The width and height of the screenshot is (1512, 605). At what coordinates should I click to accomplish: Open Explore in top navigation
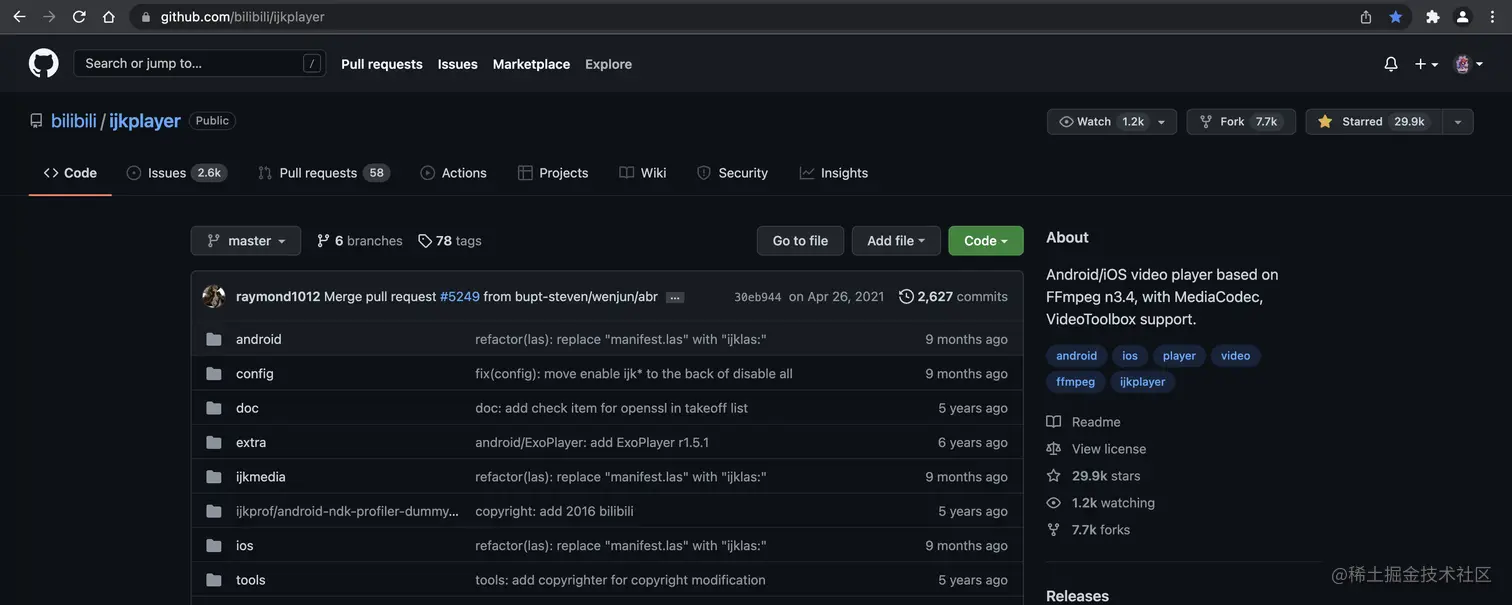pyautogui.click(x=609, y=64)
